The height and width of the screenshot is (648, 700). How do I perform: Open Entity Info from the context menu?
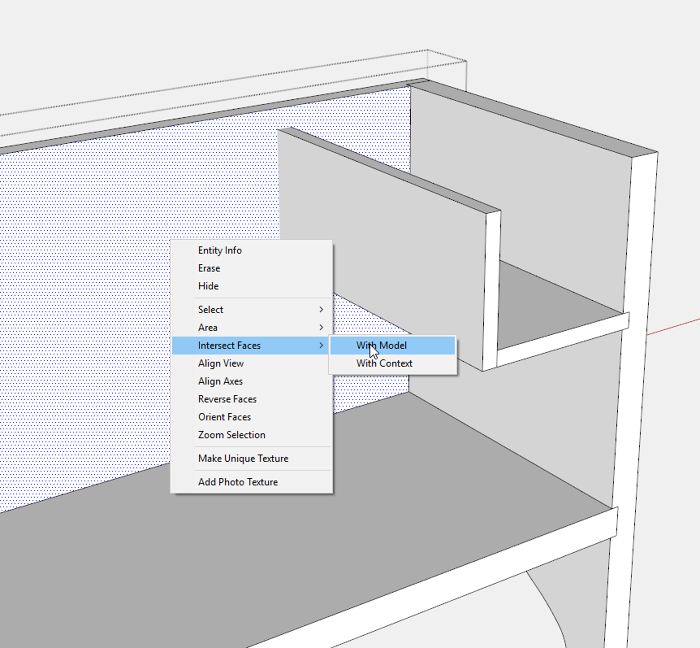220,250
